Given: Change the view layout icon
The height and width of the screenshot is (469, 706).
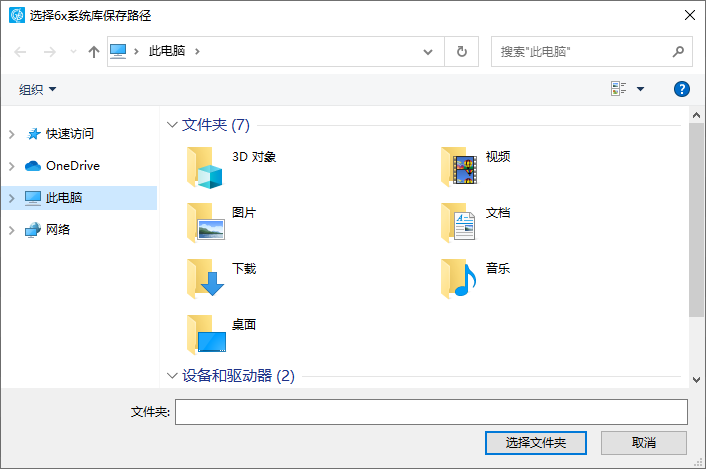Looking at the screenshot, I should click(x=619, y=89).
